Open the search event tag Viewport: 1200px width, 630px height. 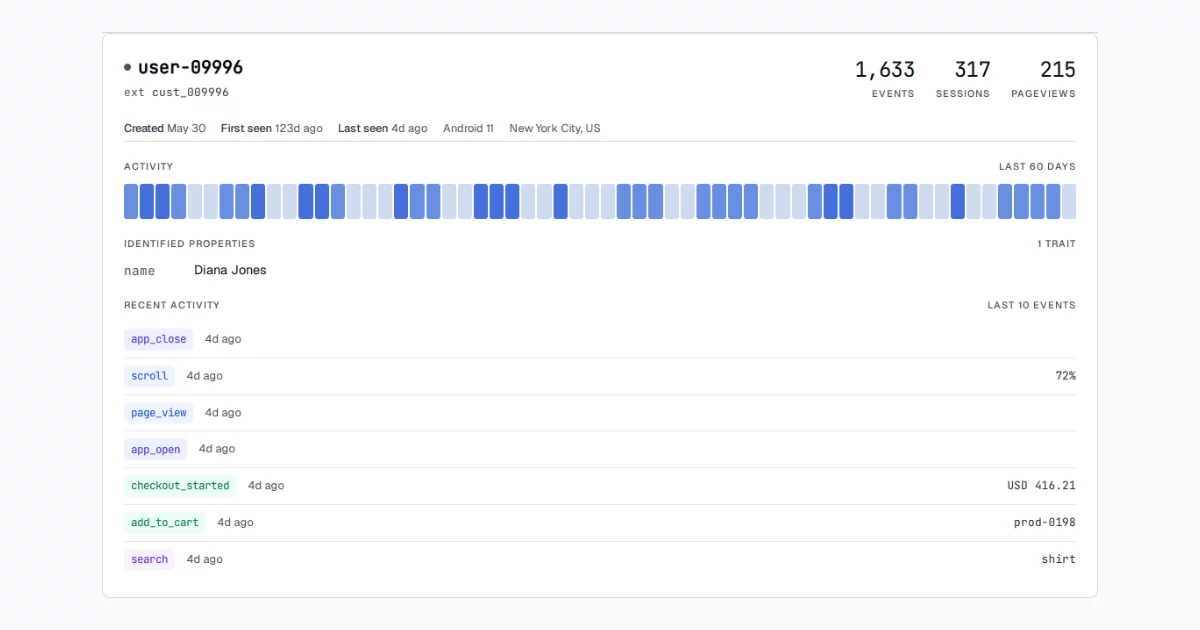pyautogui.click(x=149, y=559)
